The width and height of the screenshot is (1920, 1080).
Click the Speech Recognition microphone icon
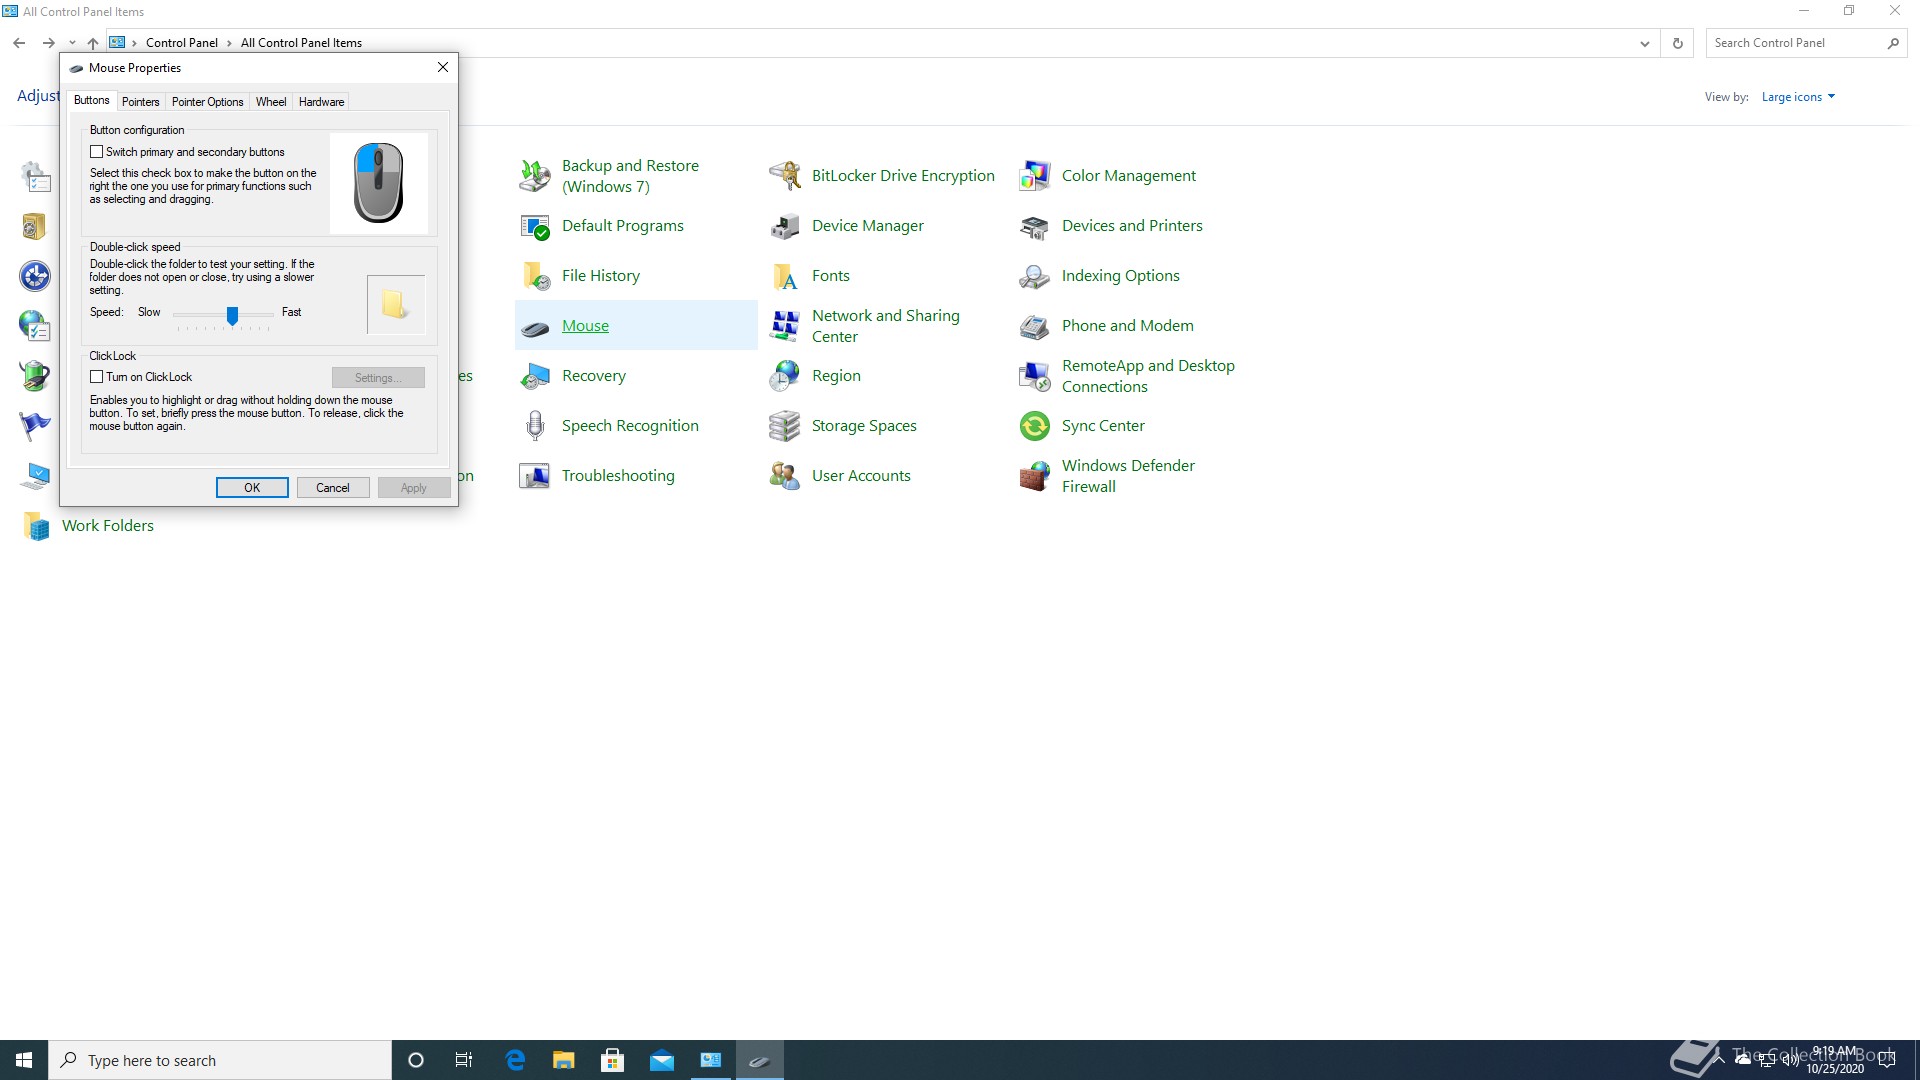click(535, 426)
